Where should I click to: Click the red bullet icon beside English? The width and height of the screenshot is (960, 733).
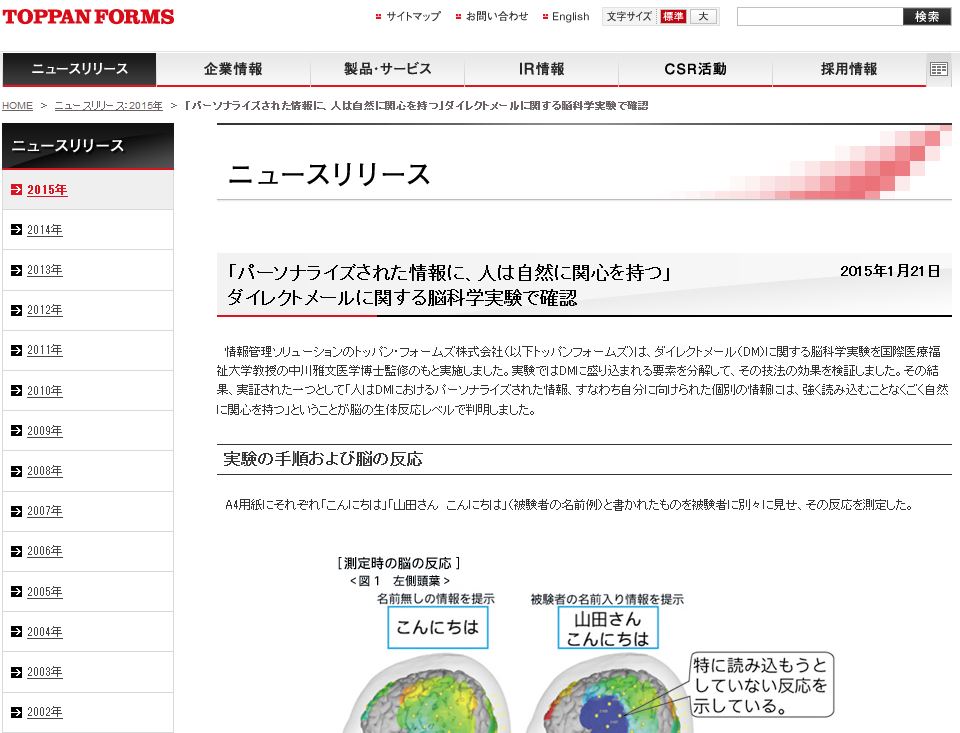tap(546, 17)
